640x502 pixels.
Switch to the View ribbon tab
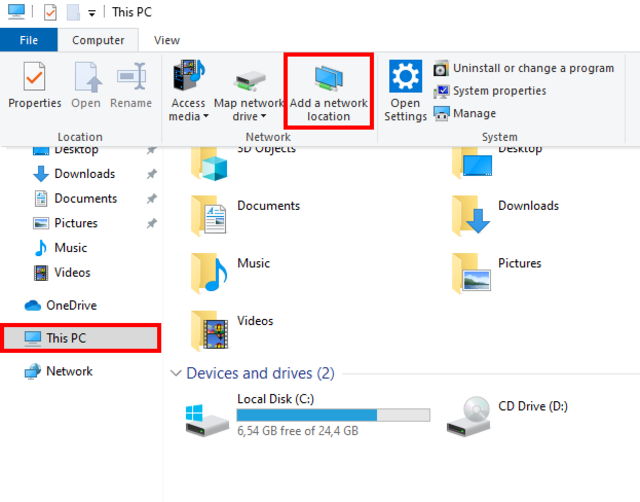point(167,40)
